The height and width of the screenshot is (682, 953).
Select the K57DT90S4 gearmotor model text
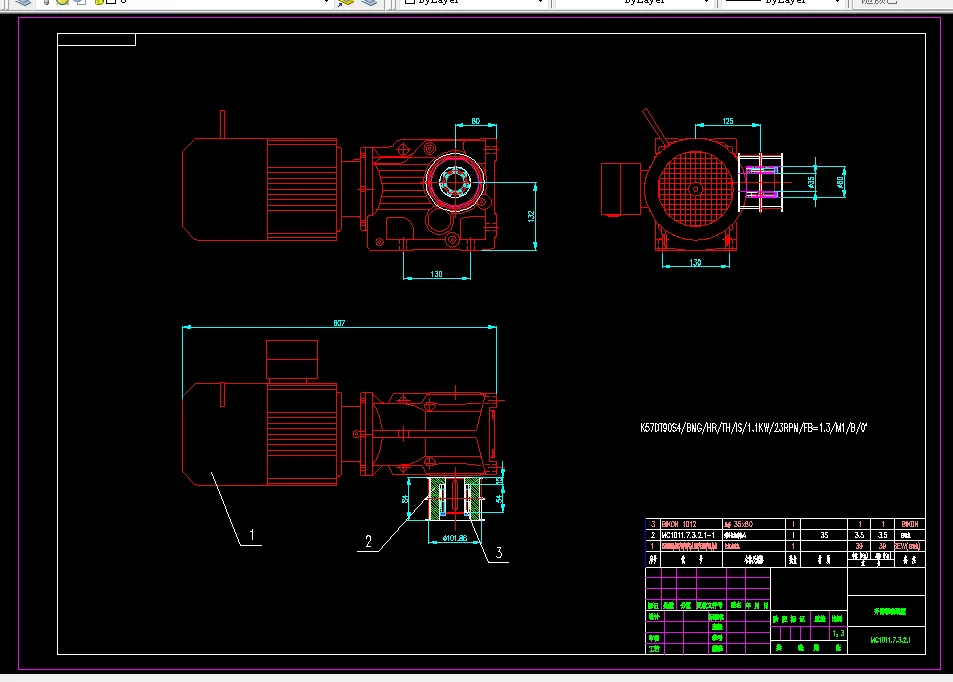(x=754, y=428)
